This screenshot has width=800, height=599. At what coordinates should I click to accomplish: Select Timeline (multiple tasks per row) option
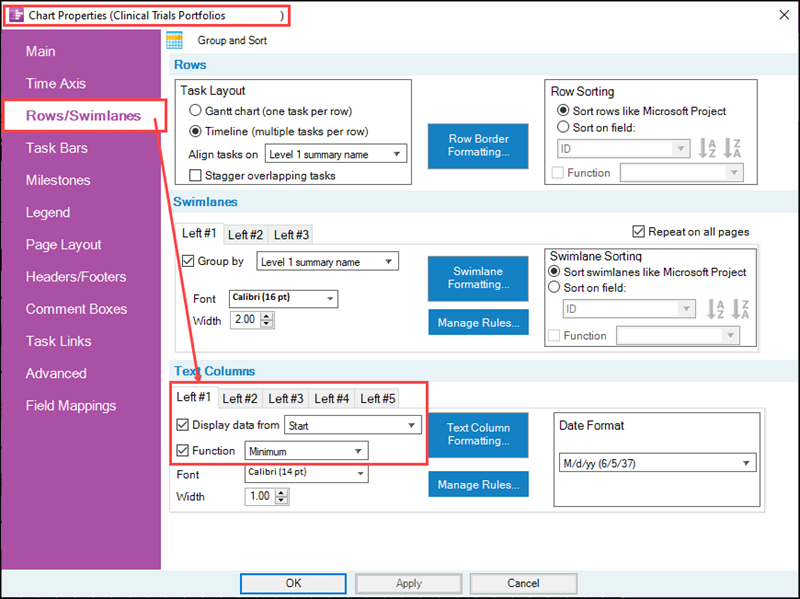[x=195, y=131]
